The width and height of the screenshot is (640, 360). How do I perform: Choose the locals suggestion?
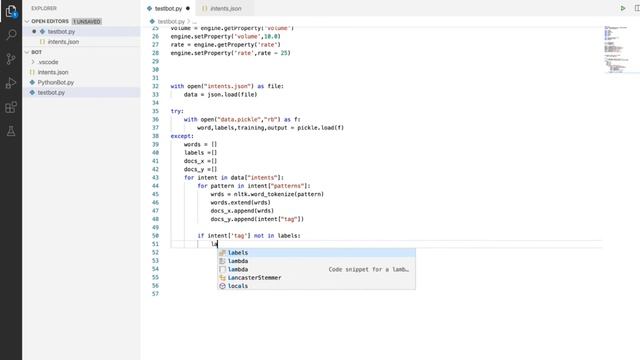pos(316,286)
